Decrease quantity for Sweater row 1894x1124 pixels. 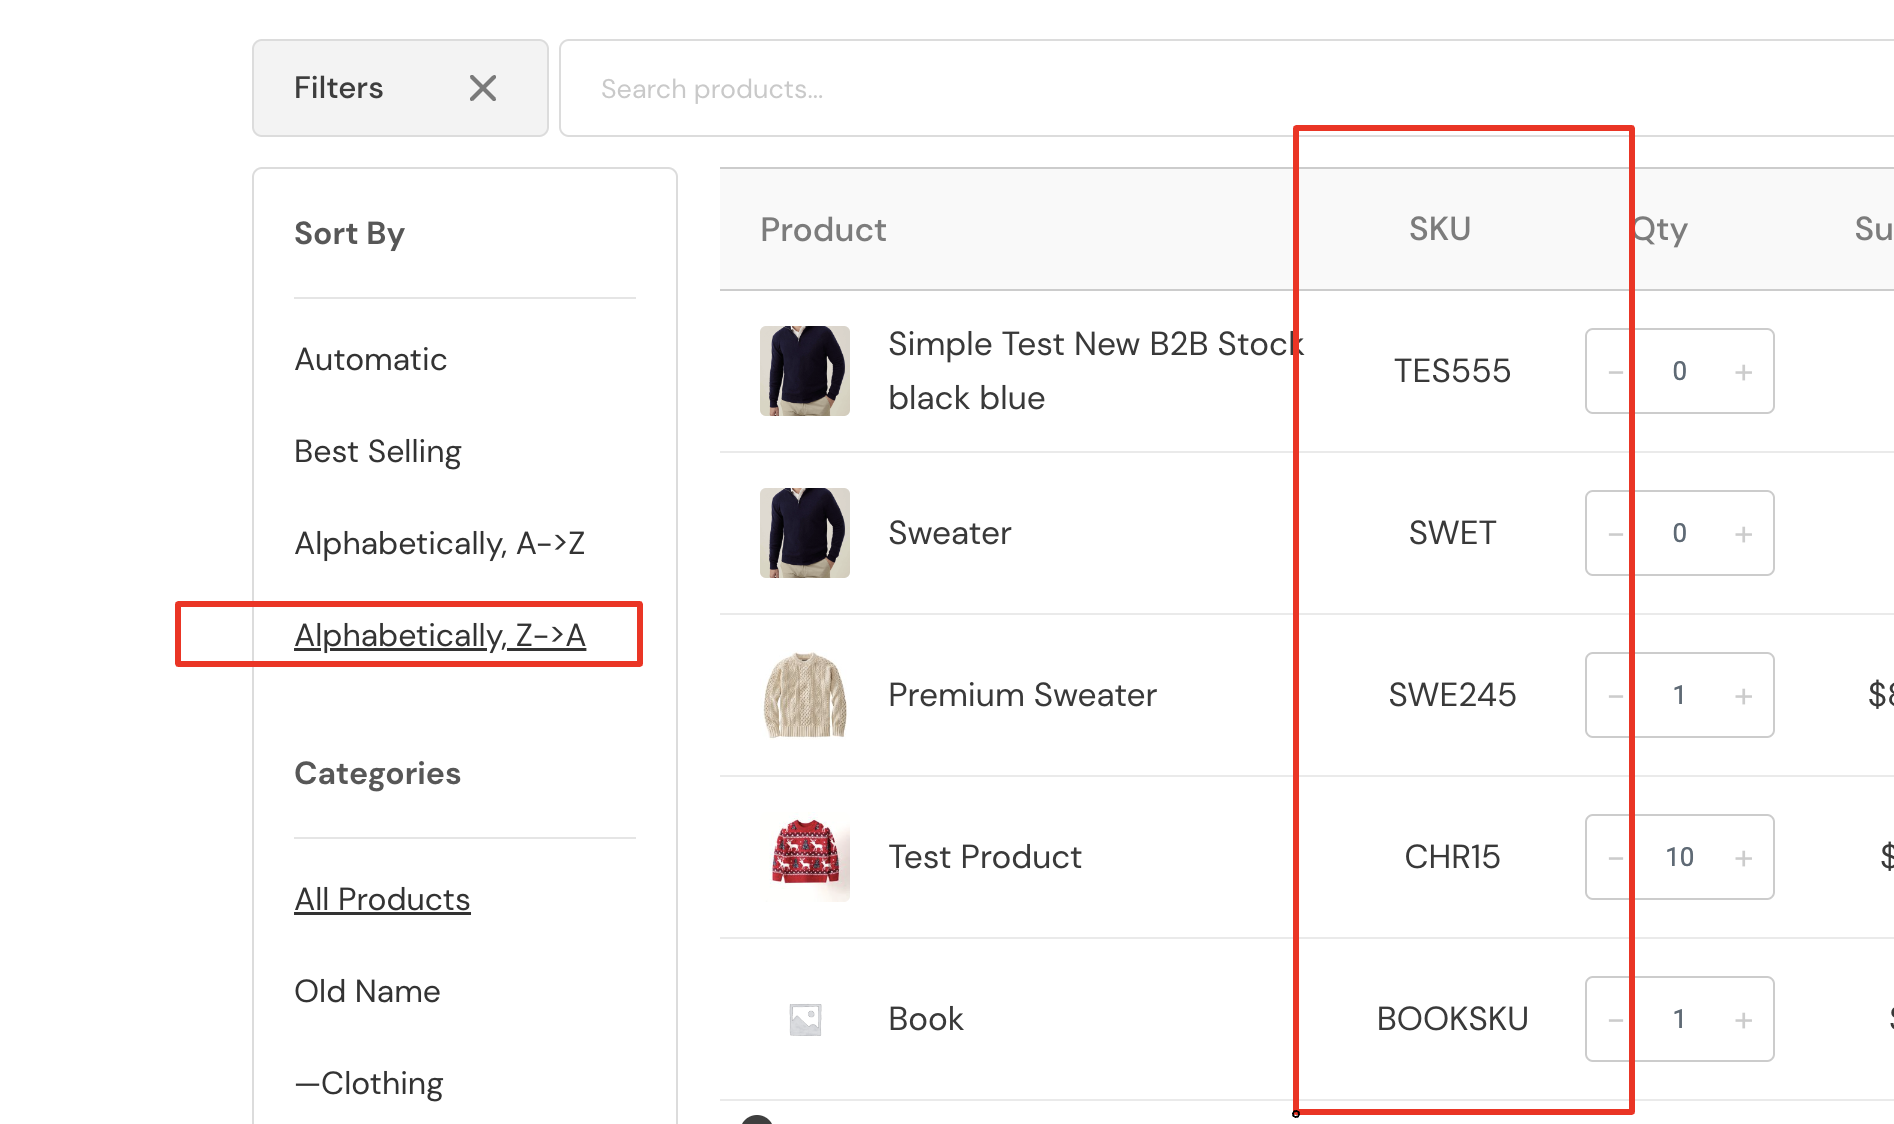pos(1615,534)
